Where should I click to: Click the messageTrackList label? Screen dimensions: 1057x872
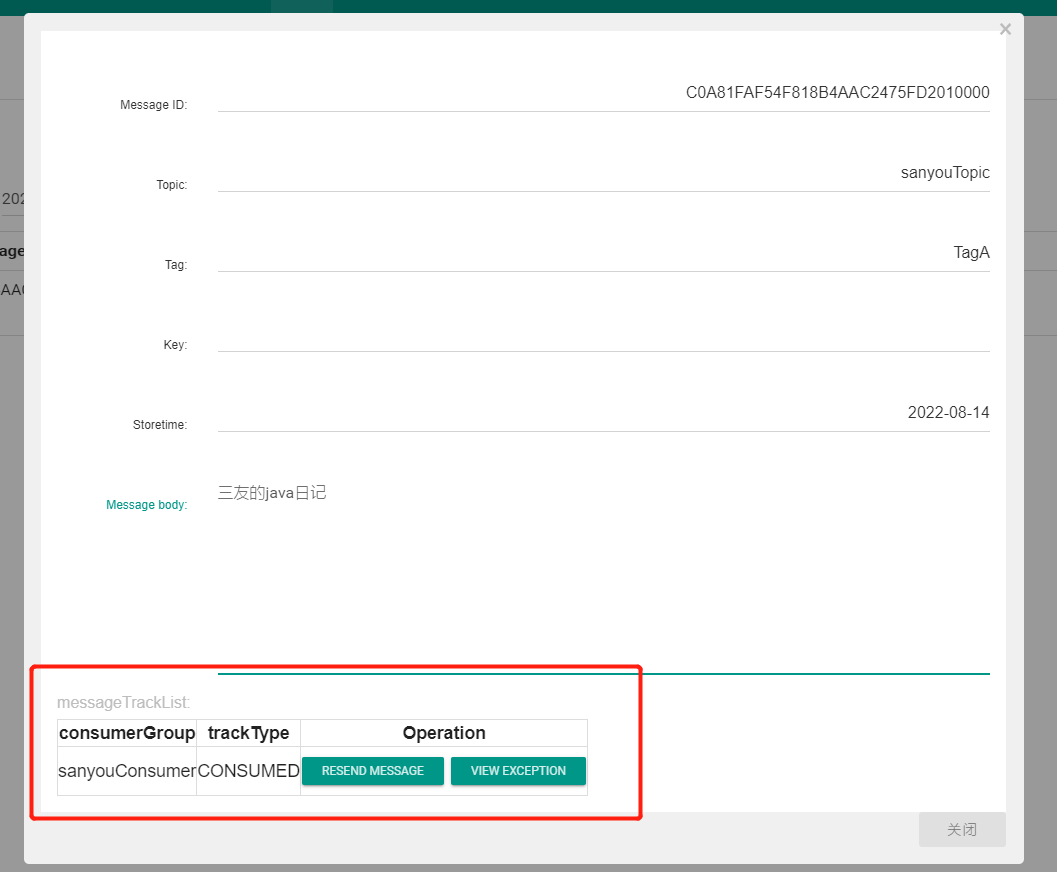[123, 702]
